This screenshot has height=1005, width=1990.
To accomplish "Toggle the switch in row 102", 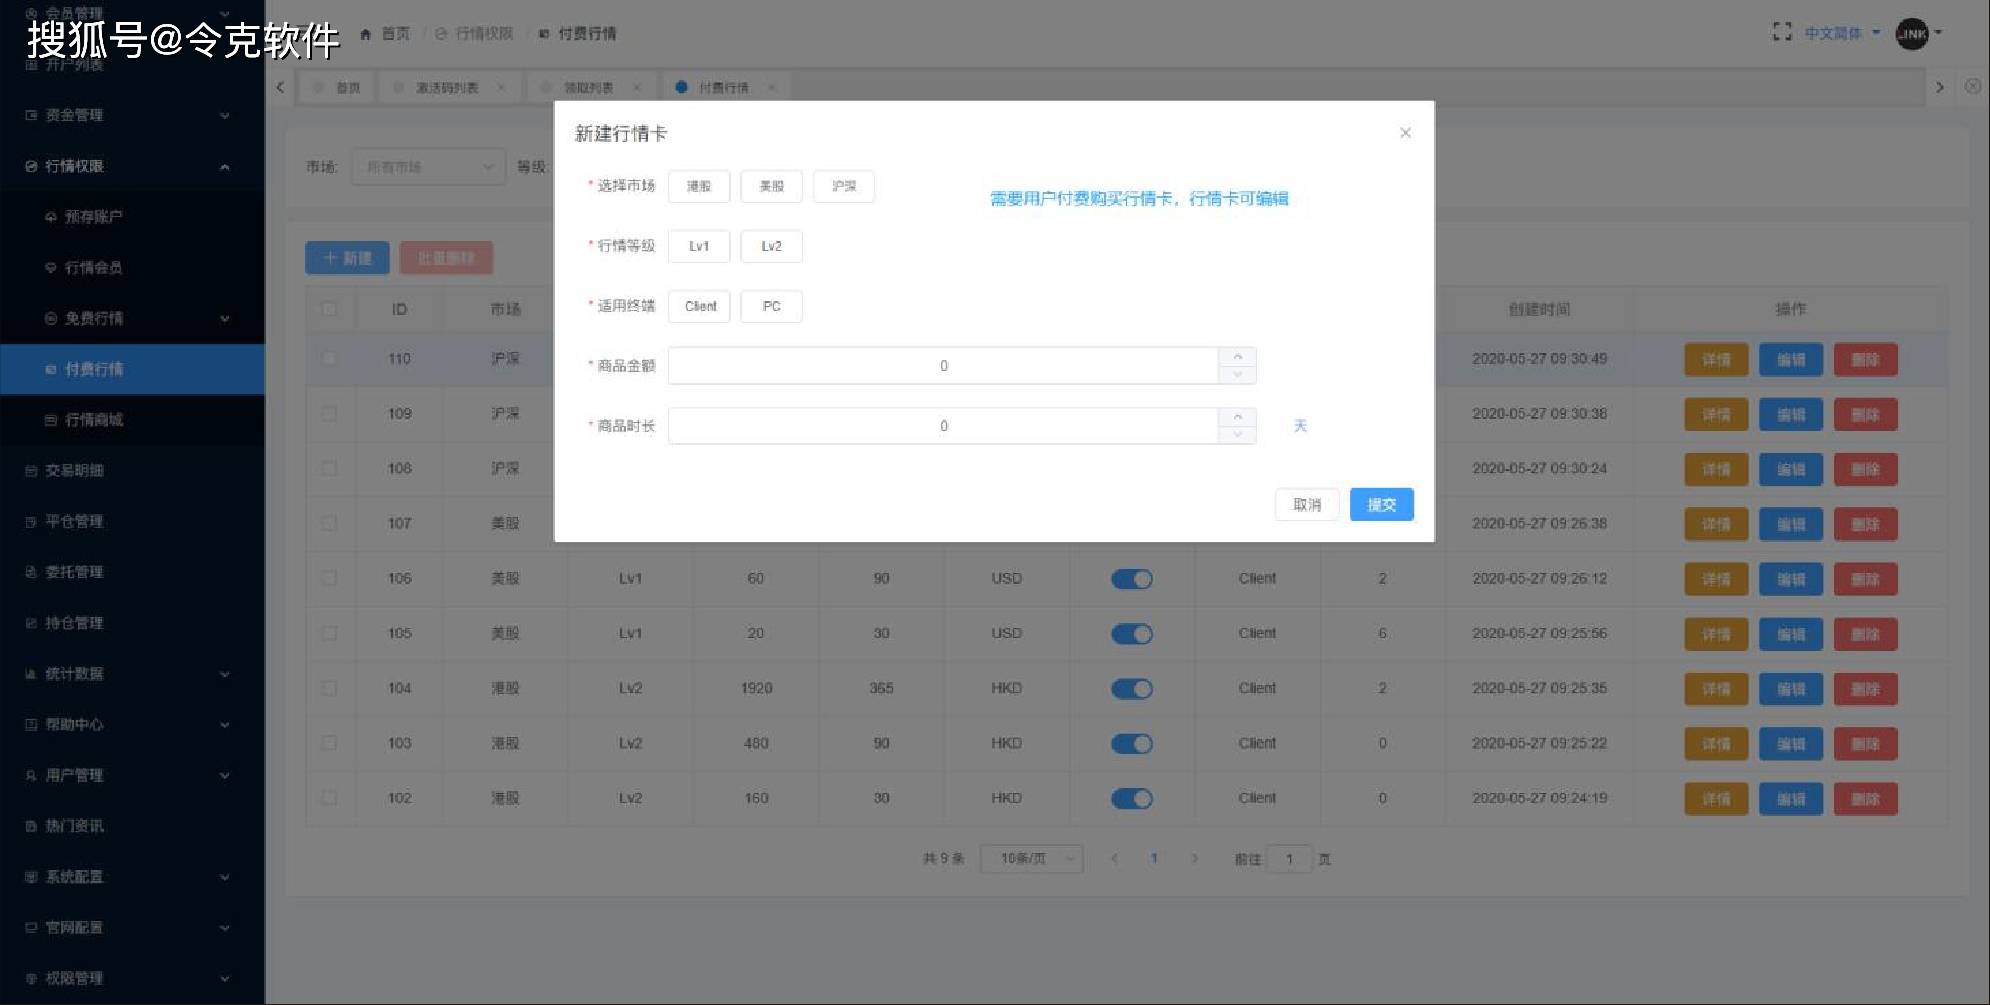I will coord(1132,799).
